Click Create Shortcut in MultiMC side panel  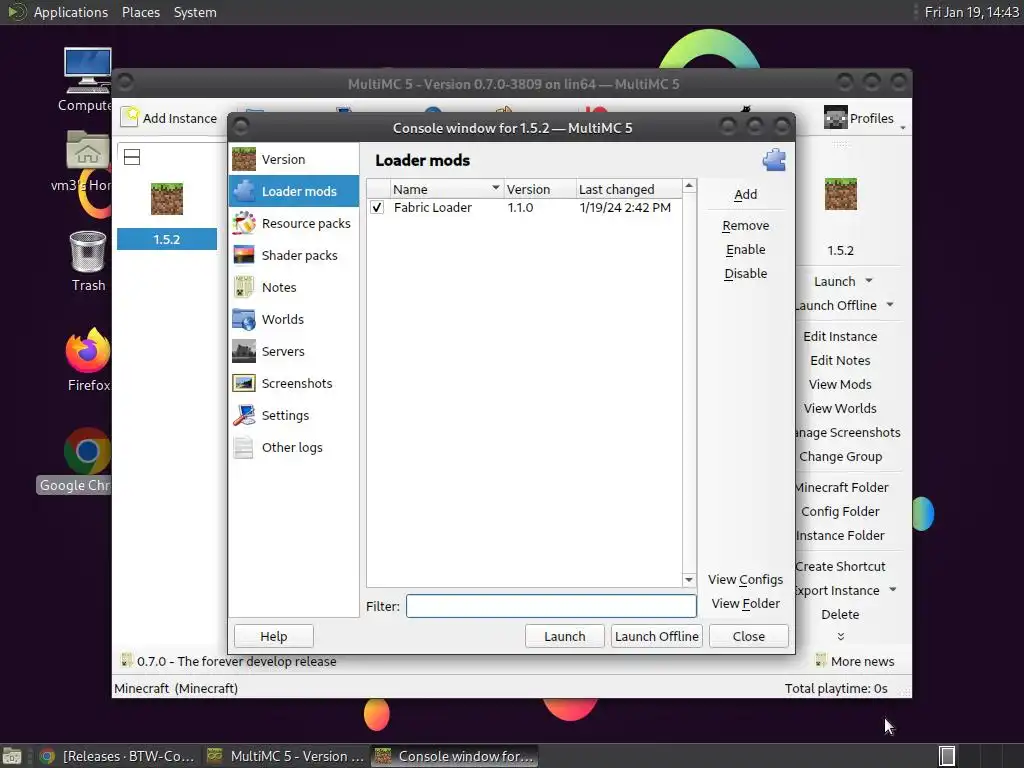click(x=840, y=567)
